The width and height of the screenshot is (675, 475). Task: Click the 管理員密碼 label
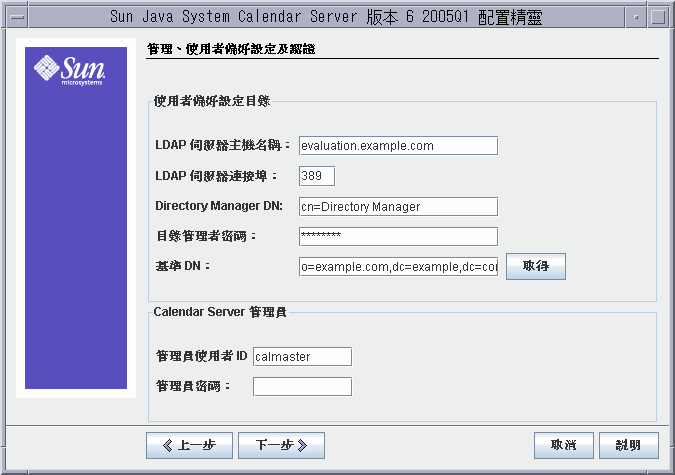point(193,386)
